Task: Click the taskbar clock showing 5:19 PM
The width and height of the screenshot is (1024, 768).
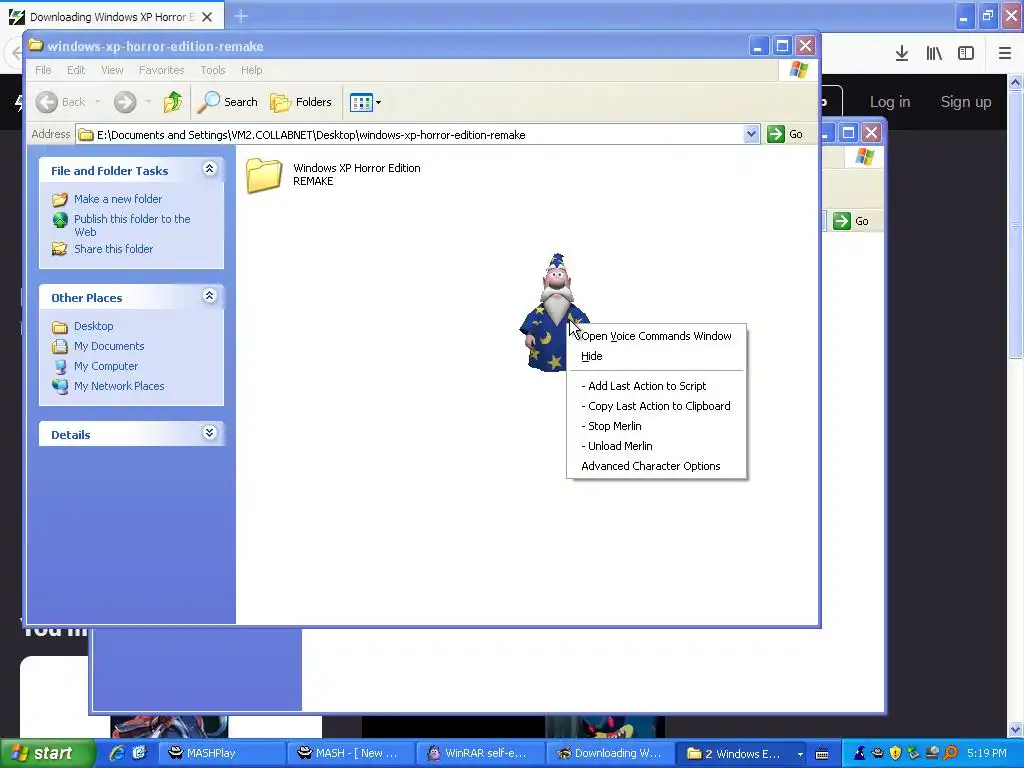Action: (987, 754)
